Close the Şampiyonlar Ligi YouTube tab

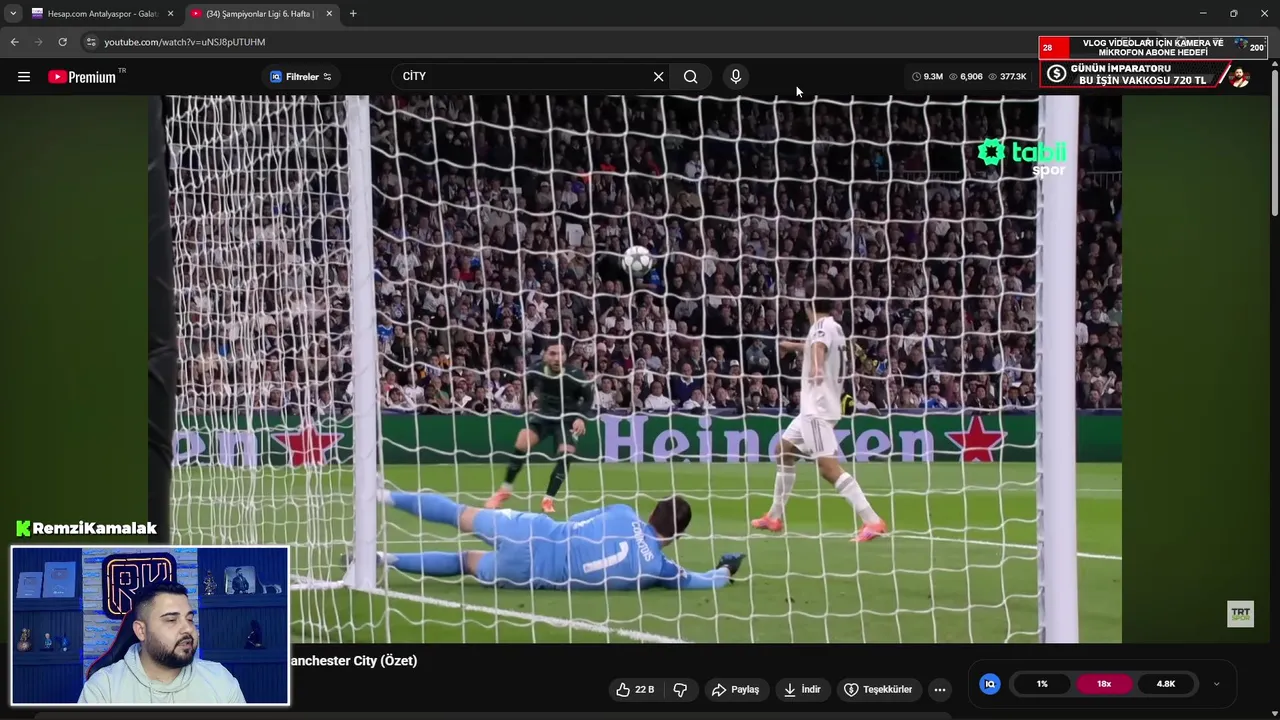pyautogui.click(x=329, y=14)
